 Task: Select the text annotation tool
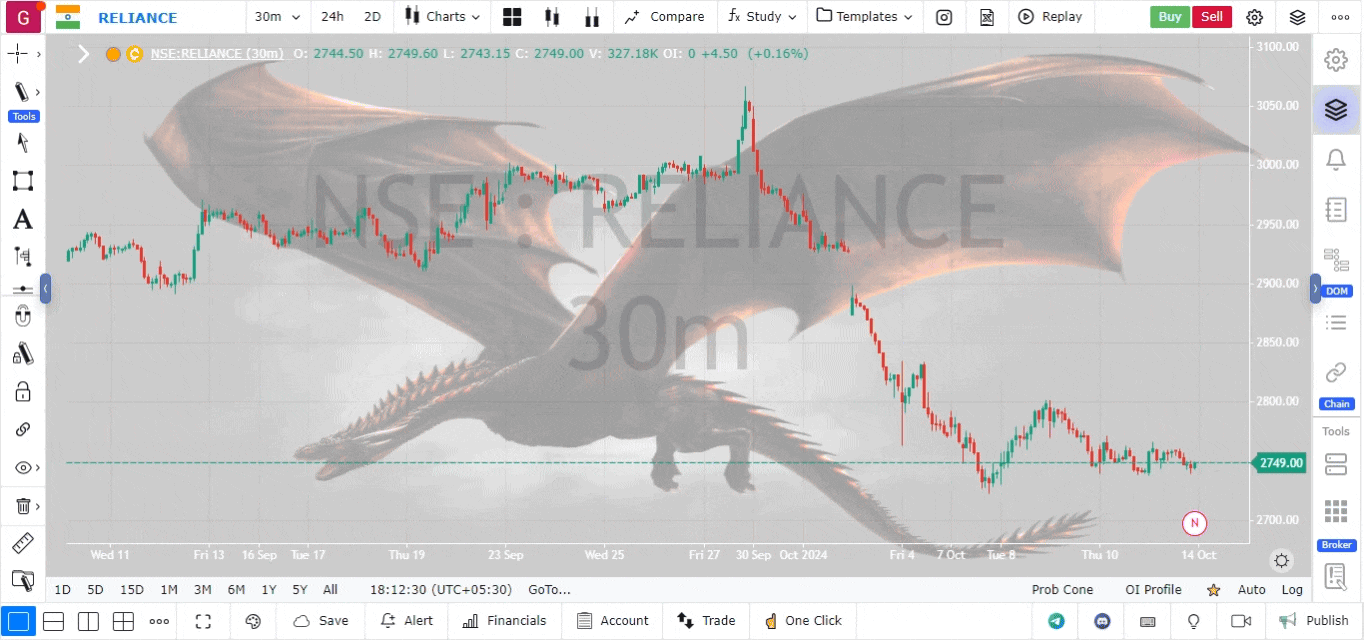click(x=22, y=220)
